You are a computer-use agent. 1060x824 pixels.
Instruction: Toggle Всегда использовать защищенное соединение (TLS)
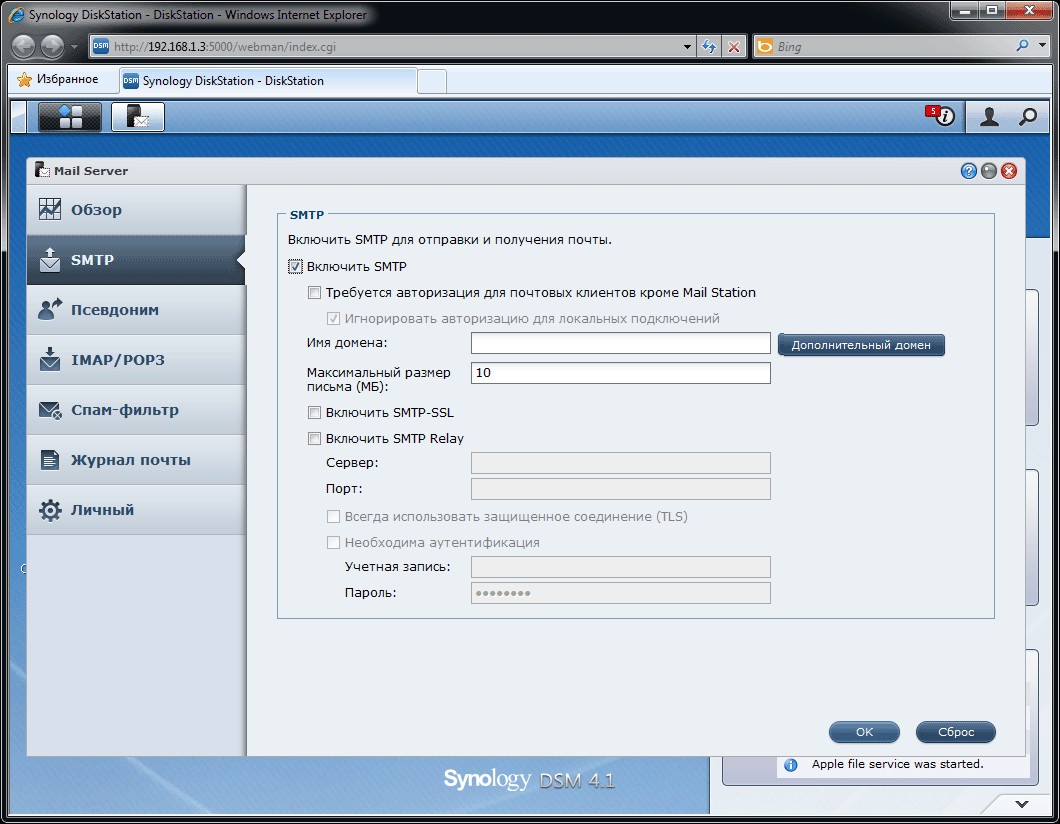[x=333, y=516]
